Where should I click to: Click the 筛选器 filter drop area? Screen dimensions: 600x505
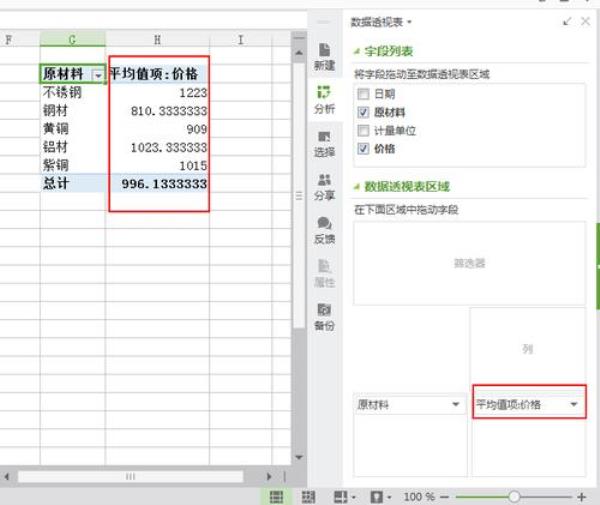pos(470,263)
